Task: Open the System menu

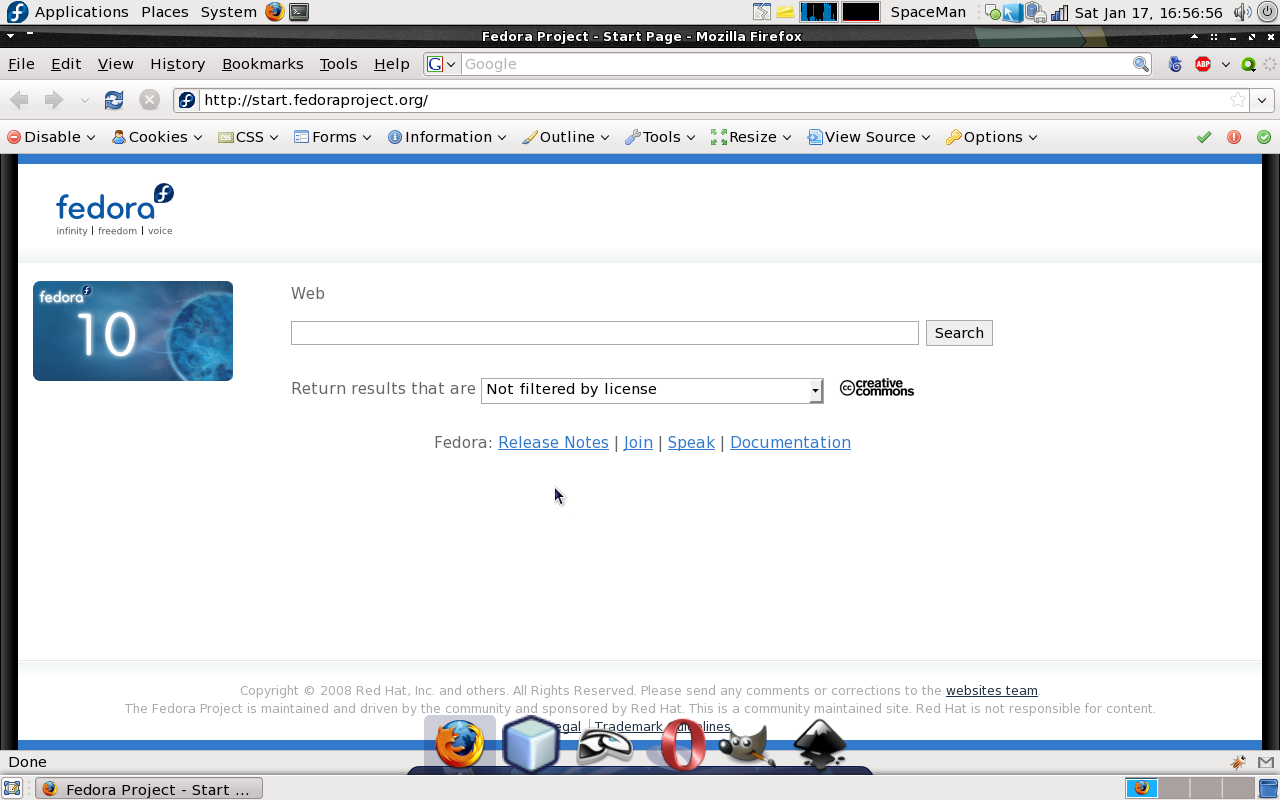Action: 228,12
